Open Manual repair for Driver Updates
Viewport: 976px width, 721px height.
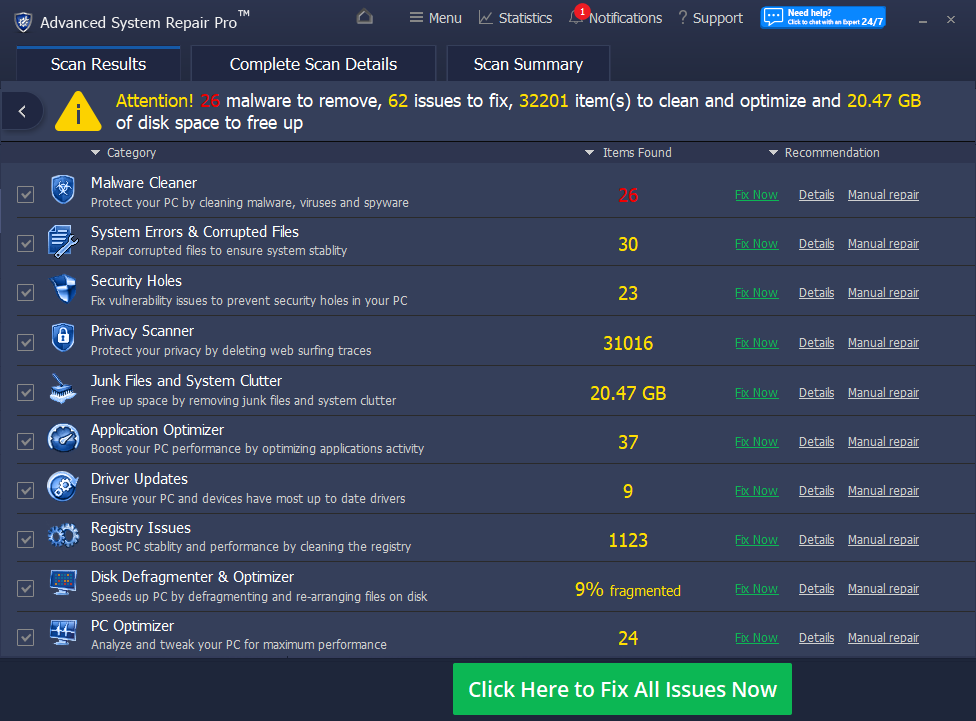[x=883, y=491]
